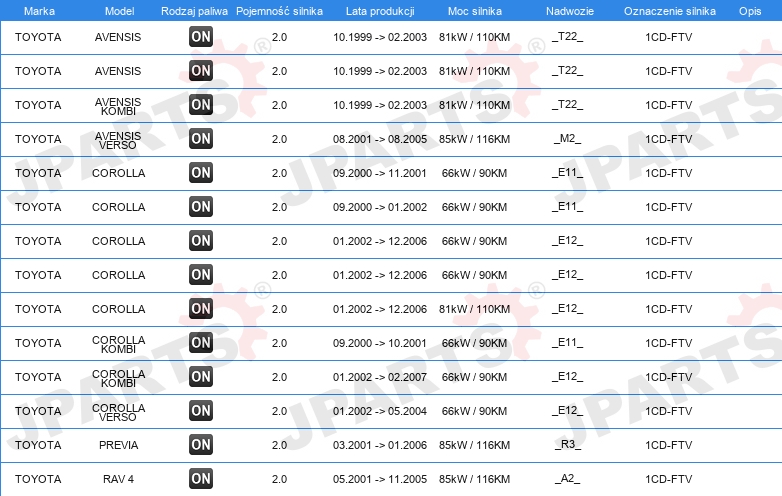Image resolution: width=782 pixels, height=496 pixels.
Task: Click the RAV 4 model cell
Action: point(118,479)
